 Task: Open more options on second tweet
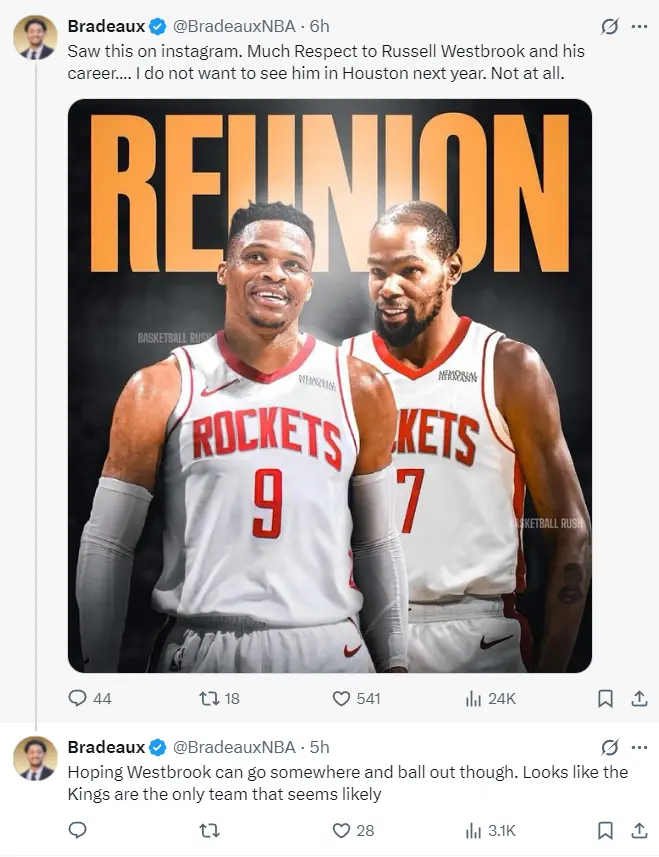640,747
